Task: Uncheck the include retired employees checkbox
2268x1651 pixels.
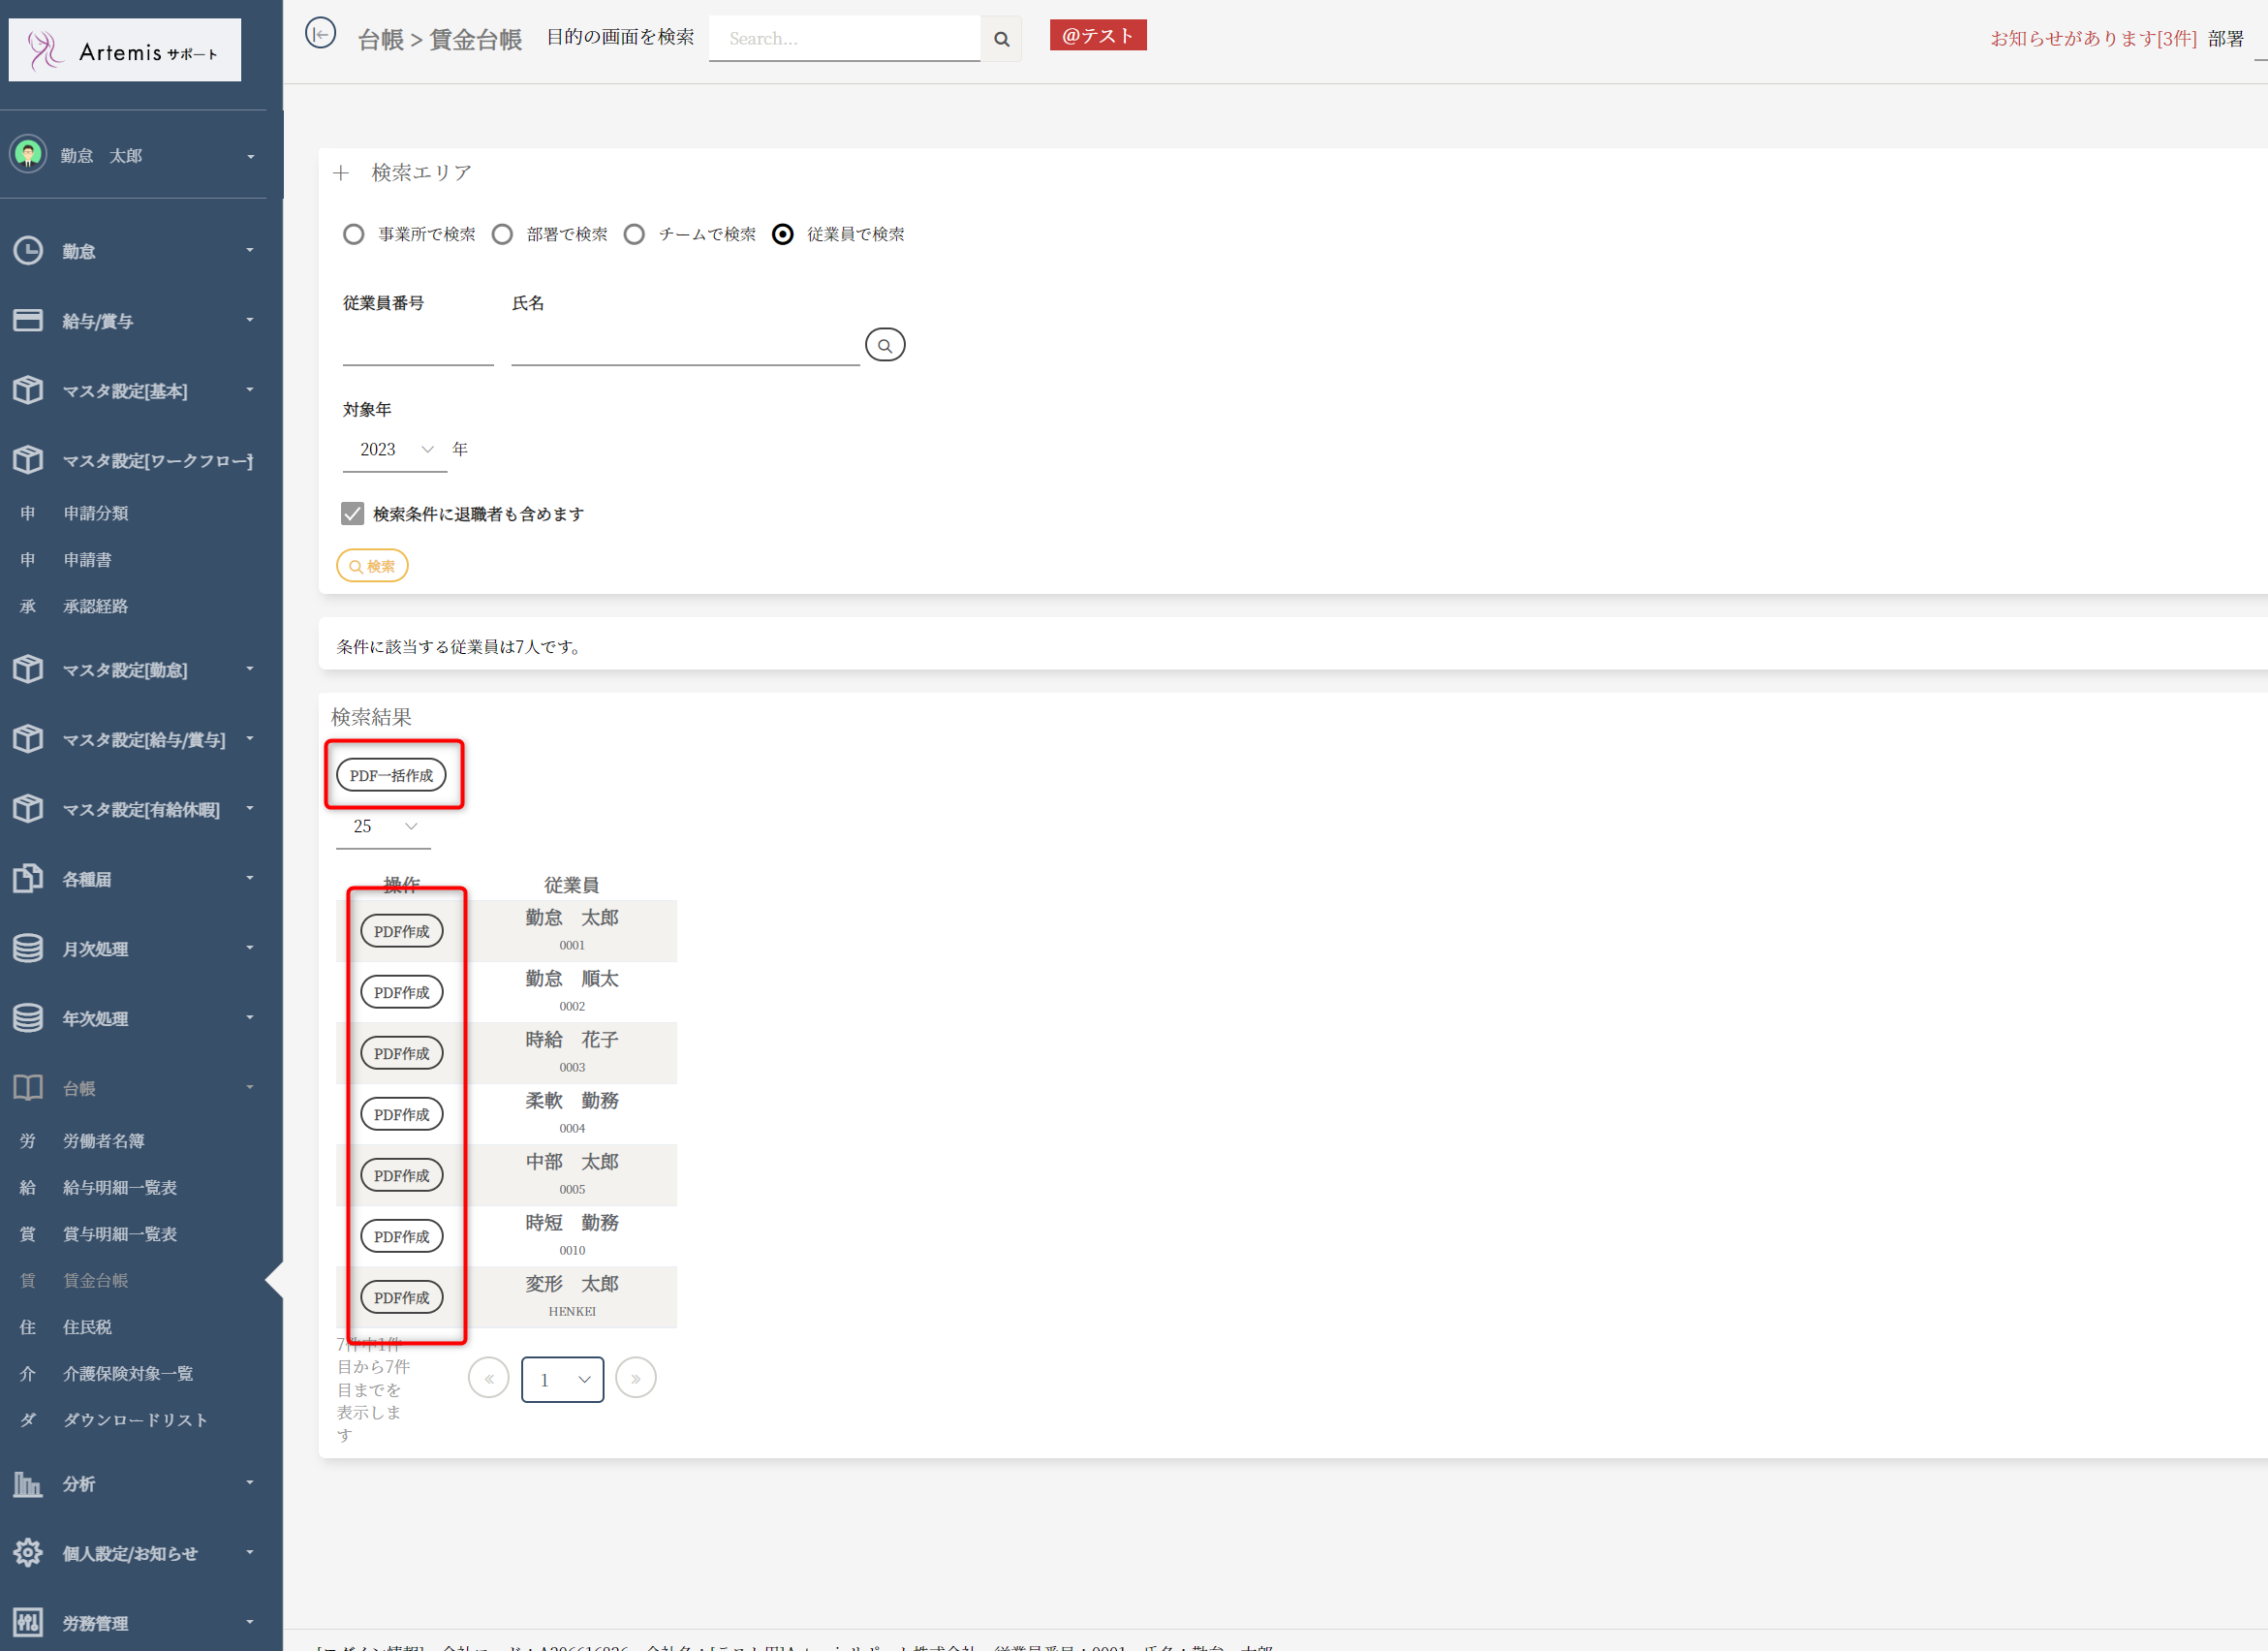Action: (x=352, y=514)
